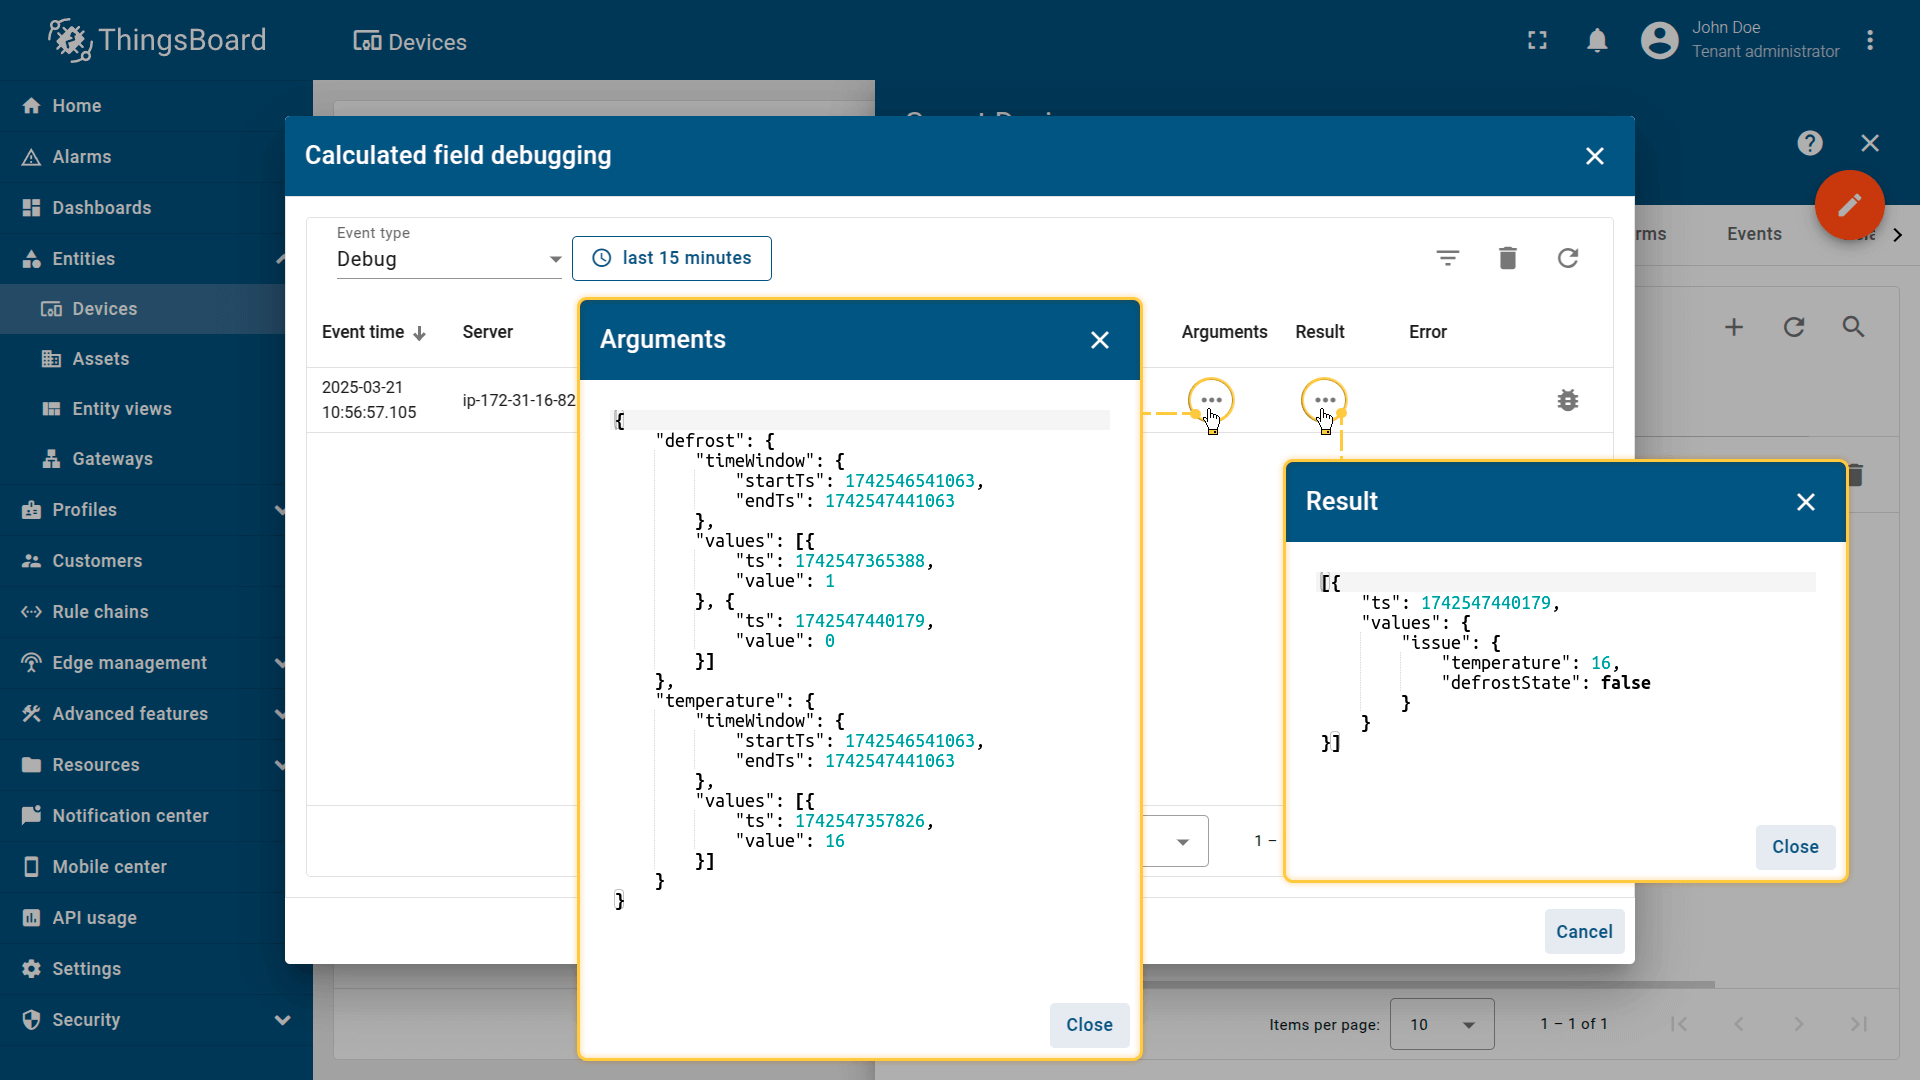Image resolution: width=1920 pixels, height=1080 pixels.
Task: Open the notifications bell
Action: pyautogui.click(x=1597, y=41)
